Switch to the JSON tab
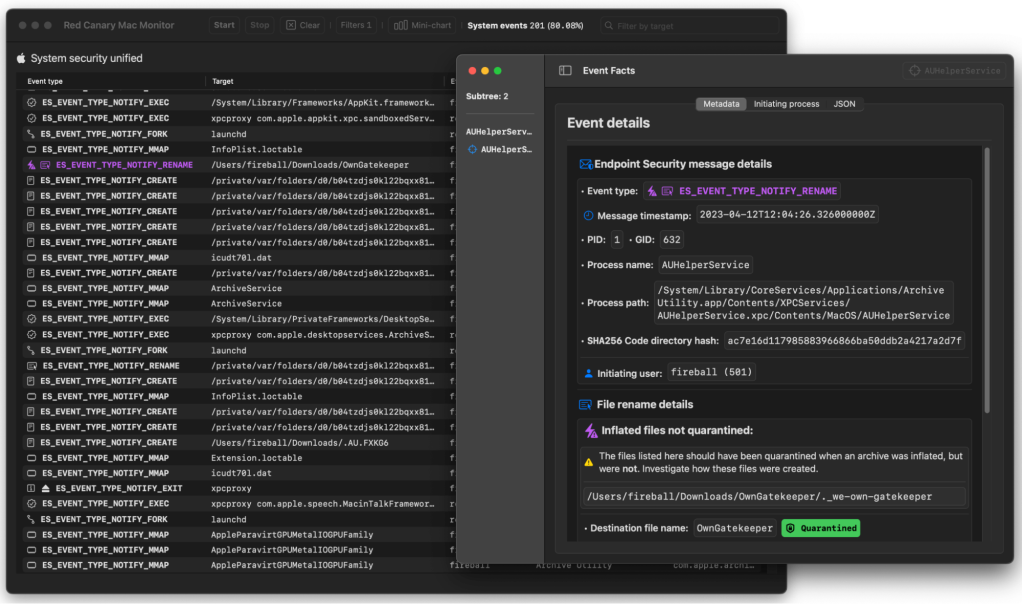 [844, 104]
